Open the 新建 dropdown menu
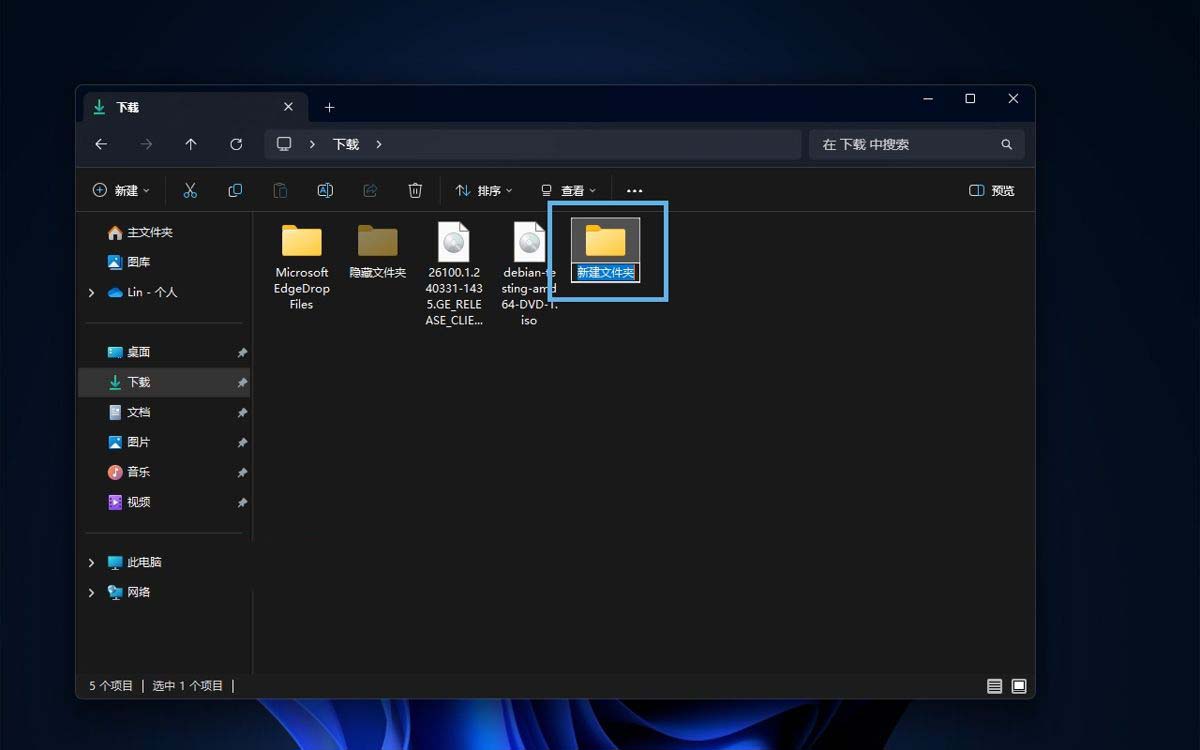This screenshot has width=1200, height=750. 121,190
